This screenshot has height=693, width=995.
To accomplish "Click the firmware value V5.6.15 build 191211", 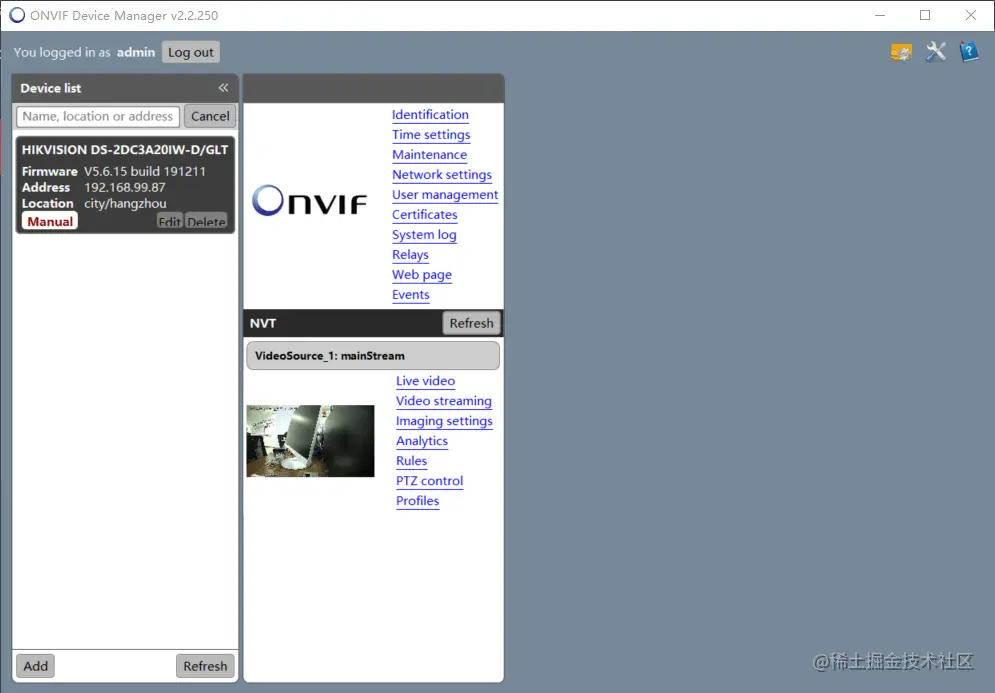I will 145,171.
